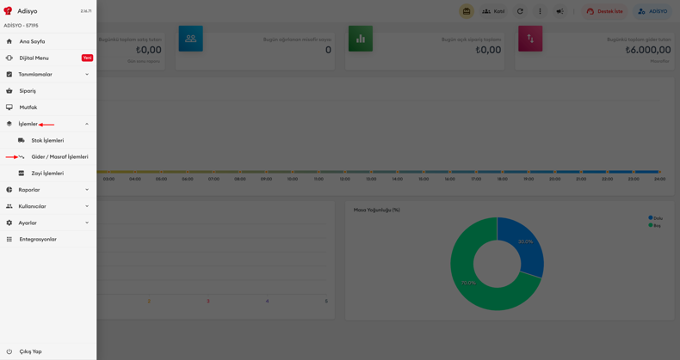Expand the Ayarlar menu chevron
The image size is (680, 360).
(x=87, y=223)
